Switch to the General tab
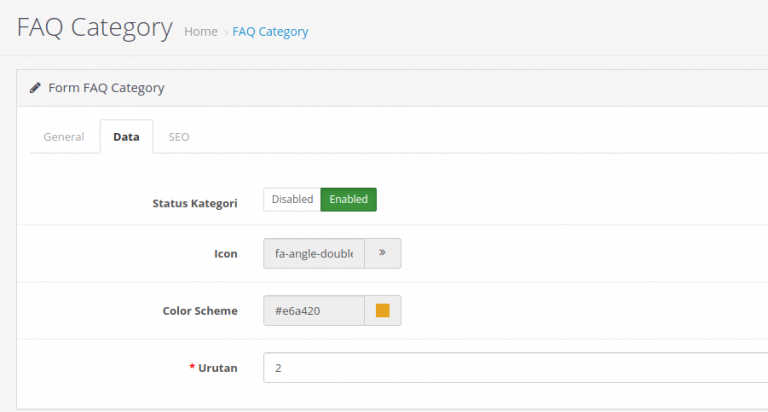 coord(64,137)
